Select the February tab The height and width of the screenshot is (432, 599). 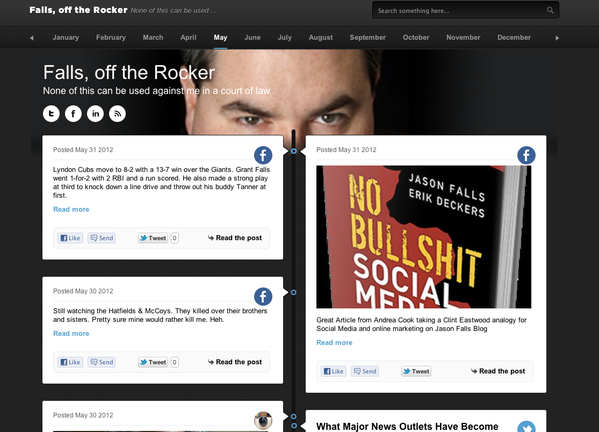[x=111, y=37]
